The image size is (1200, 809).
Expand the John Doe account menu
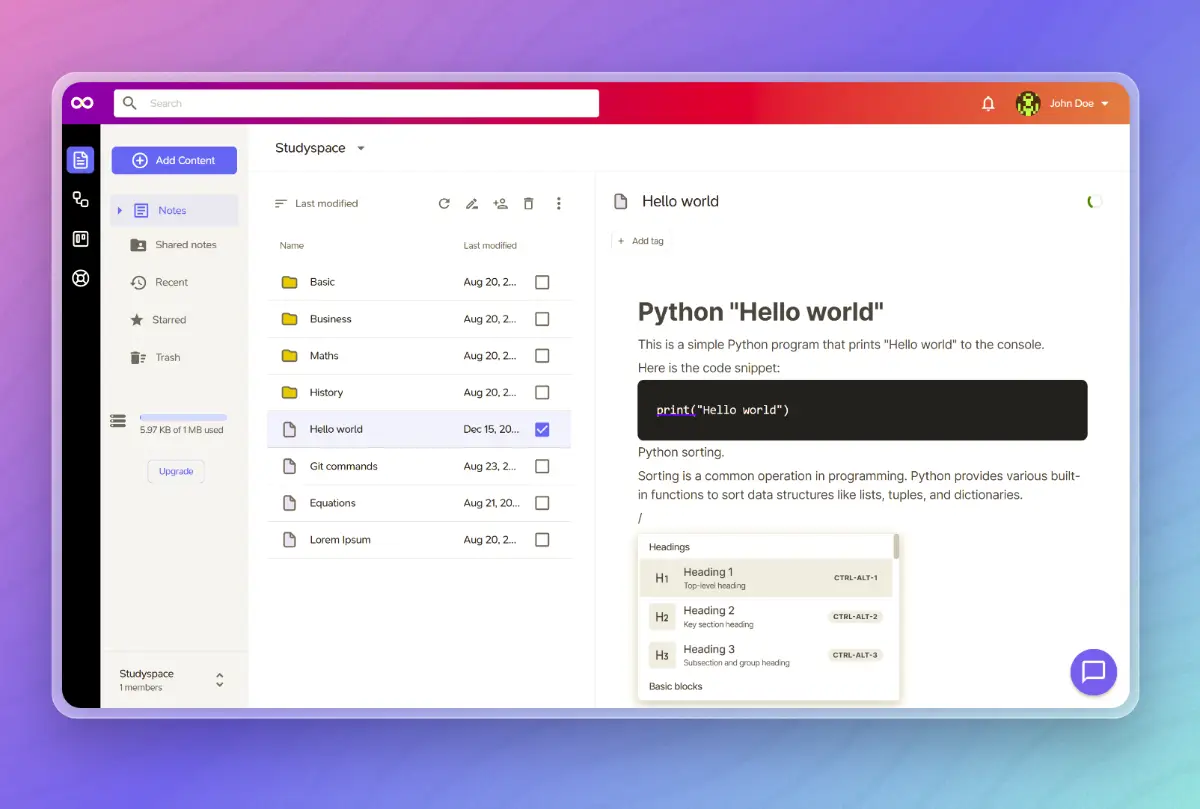[1104, 104]
